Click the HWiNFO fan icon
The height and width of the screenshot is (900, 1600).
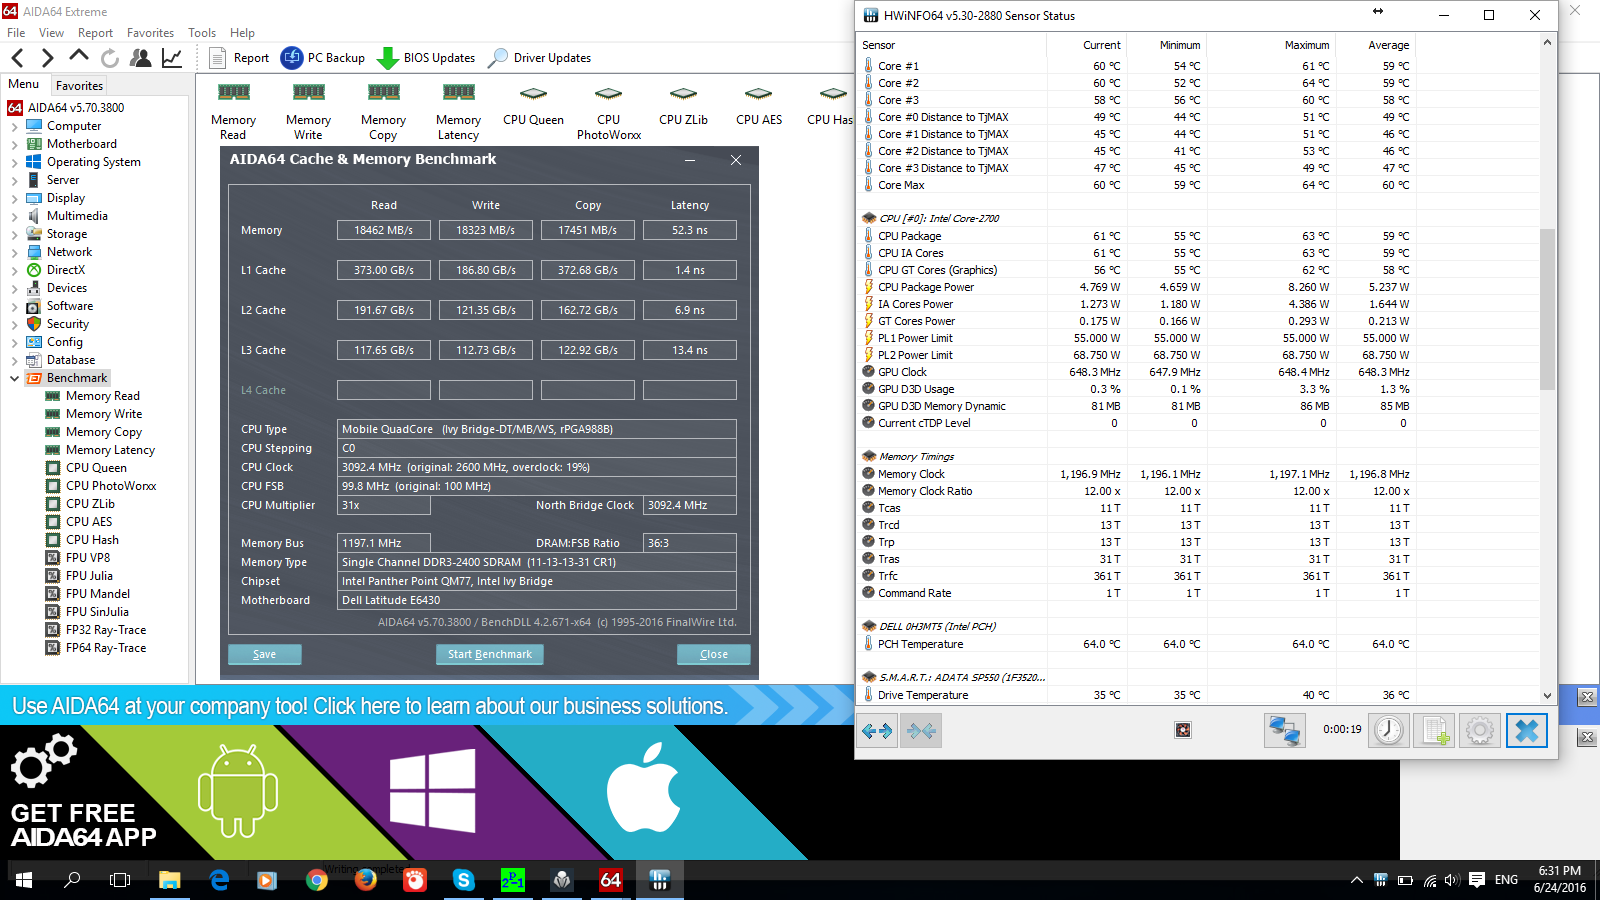pyautogui.click(x=1183, y=730)
